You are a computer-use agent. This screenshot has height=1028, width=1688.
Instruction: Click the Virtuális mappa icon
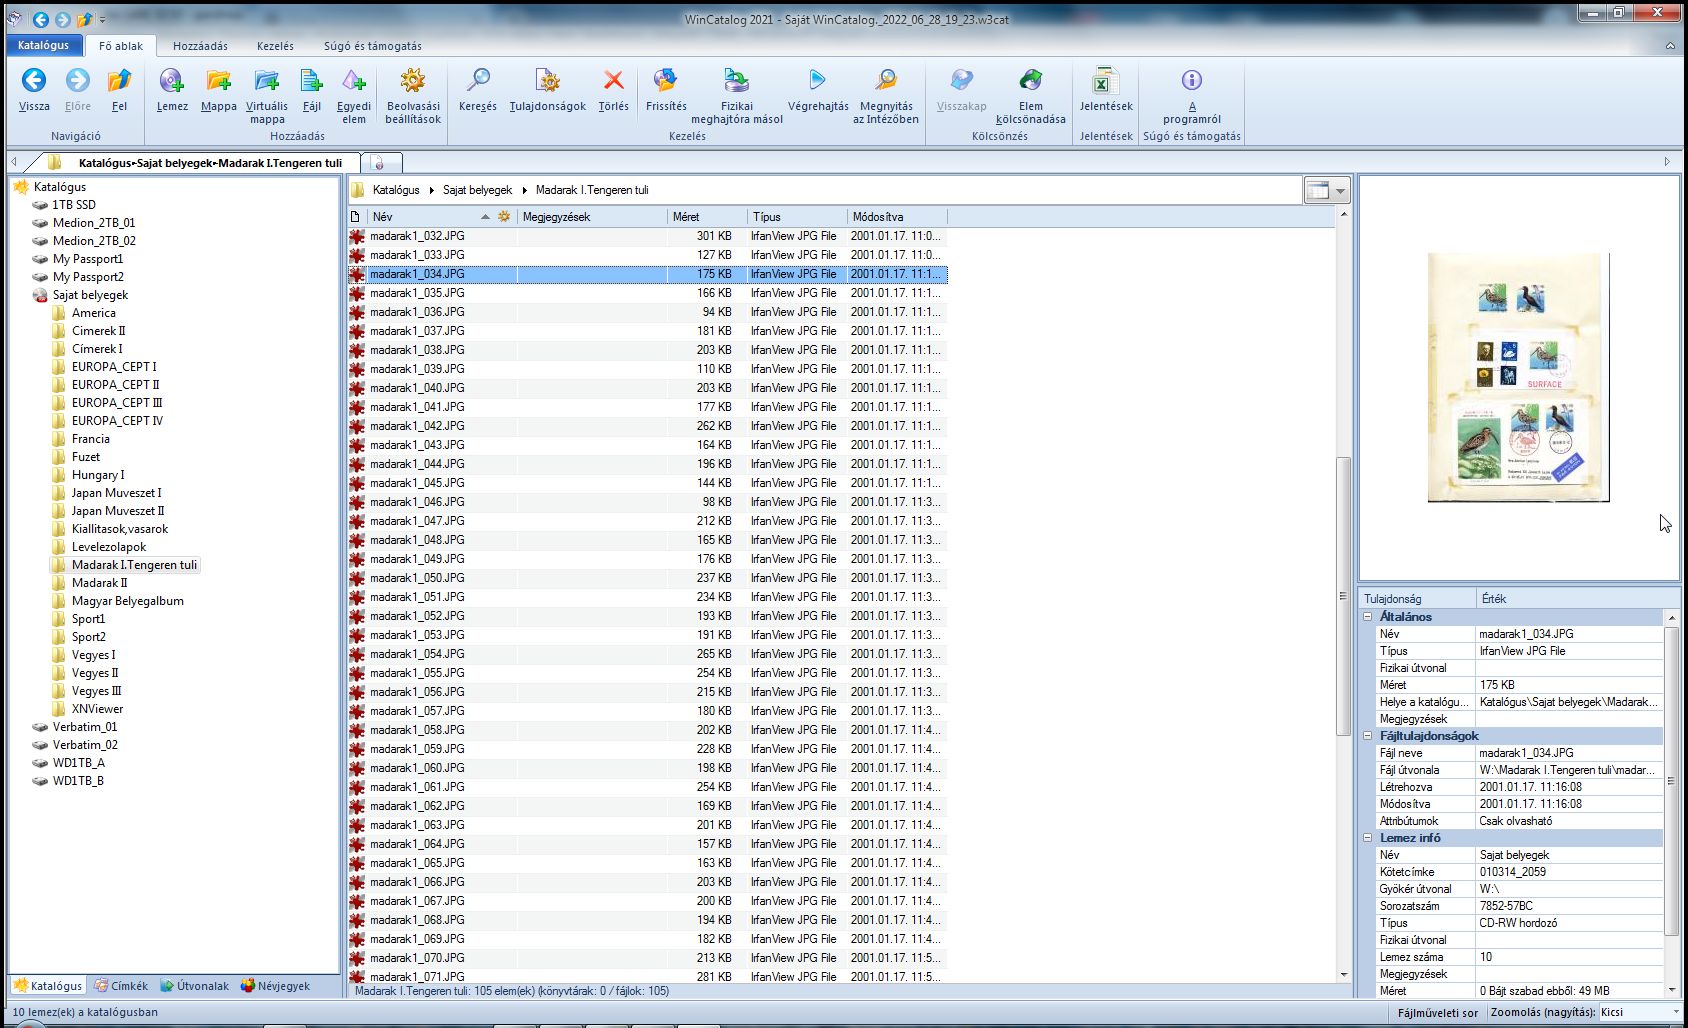click(x=266, y=81)
